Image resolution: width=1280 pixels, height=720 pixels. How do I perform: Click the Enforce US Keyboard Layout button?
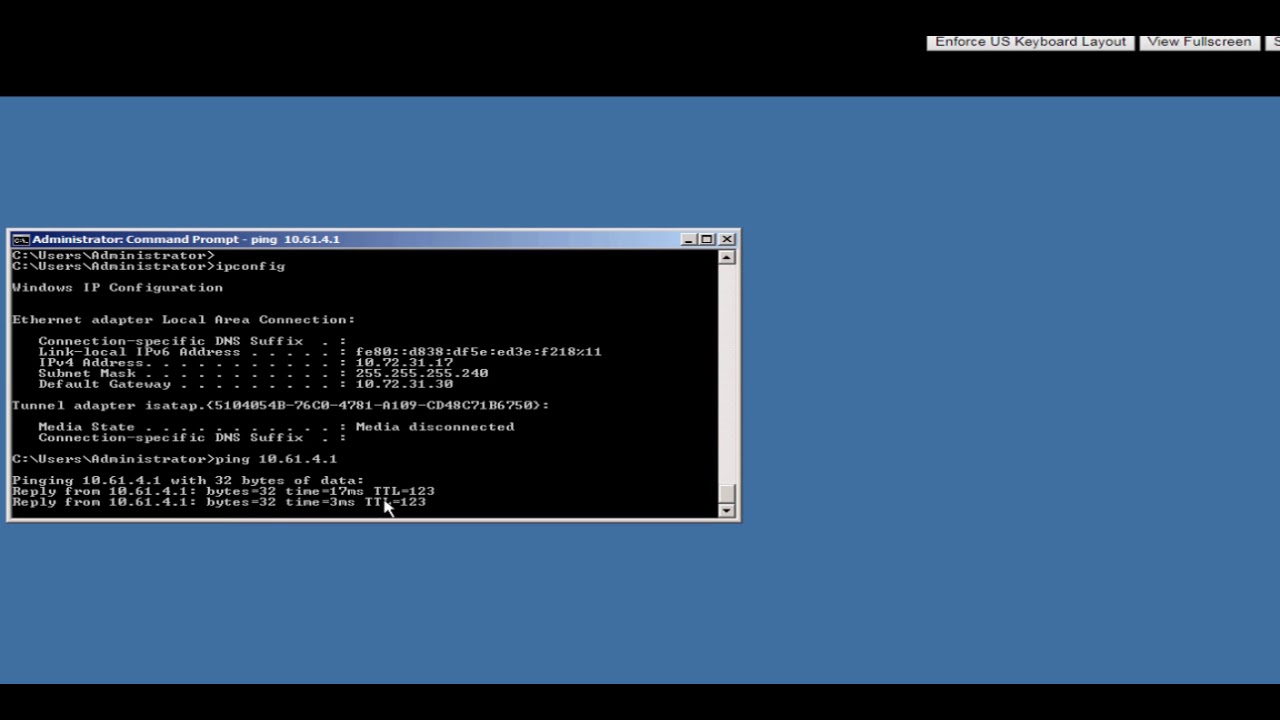coord(1030,42)
